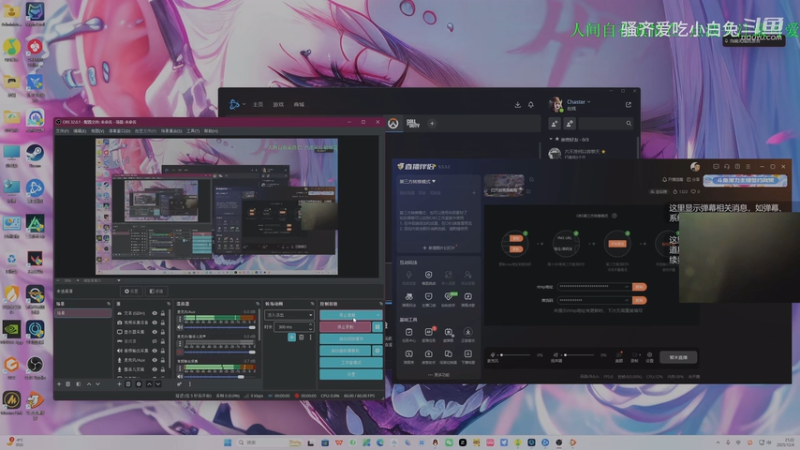Toggle the lock on the 显示器采集 source
This screenshot has height=450, width=800.
(163, 332)
